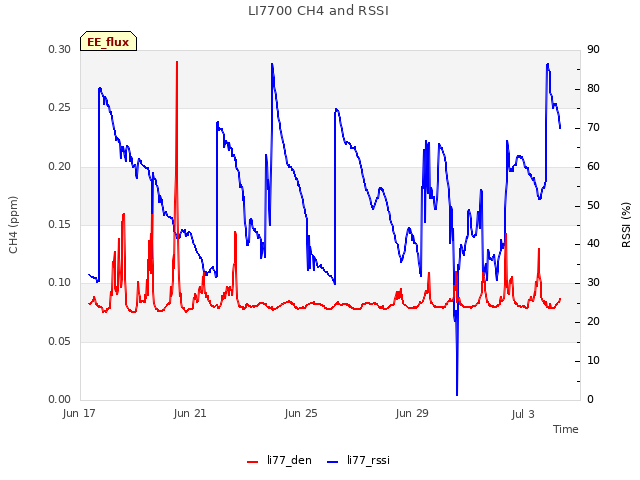Click the 0.20 left axis label
This screenshot has width=640, height=480.
60,167
